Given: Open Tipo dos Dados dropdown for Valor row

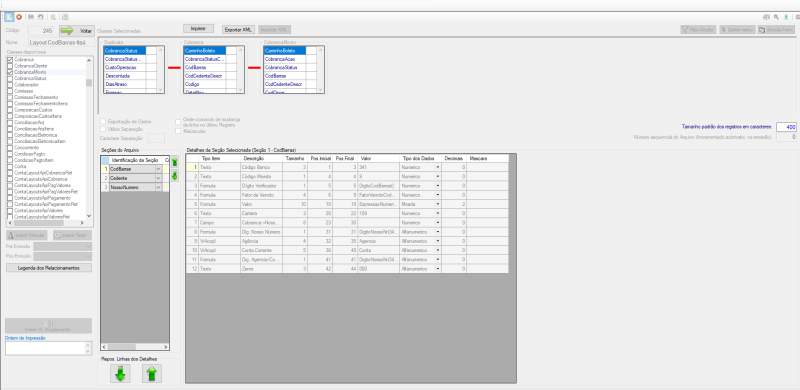Looking at the screenshot, I should [x=438, y=203].
